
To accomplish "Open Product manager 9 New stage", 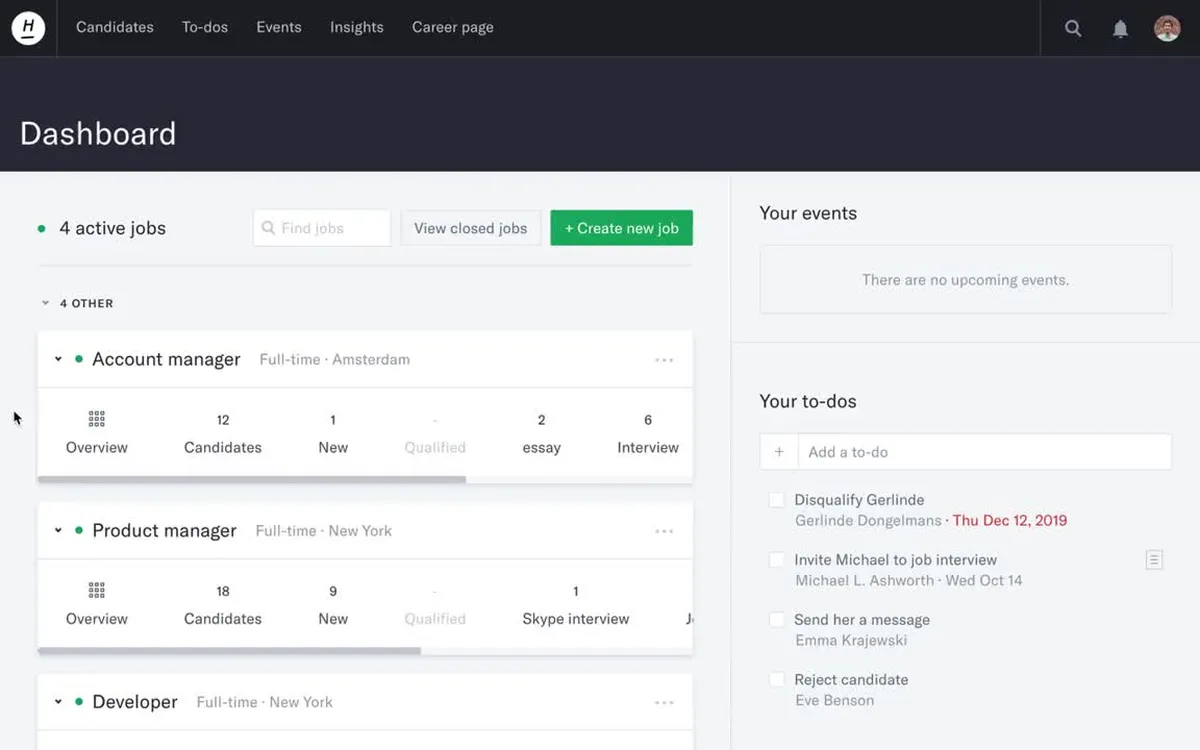I will (333, 605).
